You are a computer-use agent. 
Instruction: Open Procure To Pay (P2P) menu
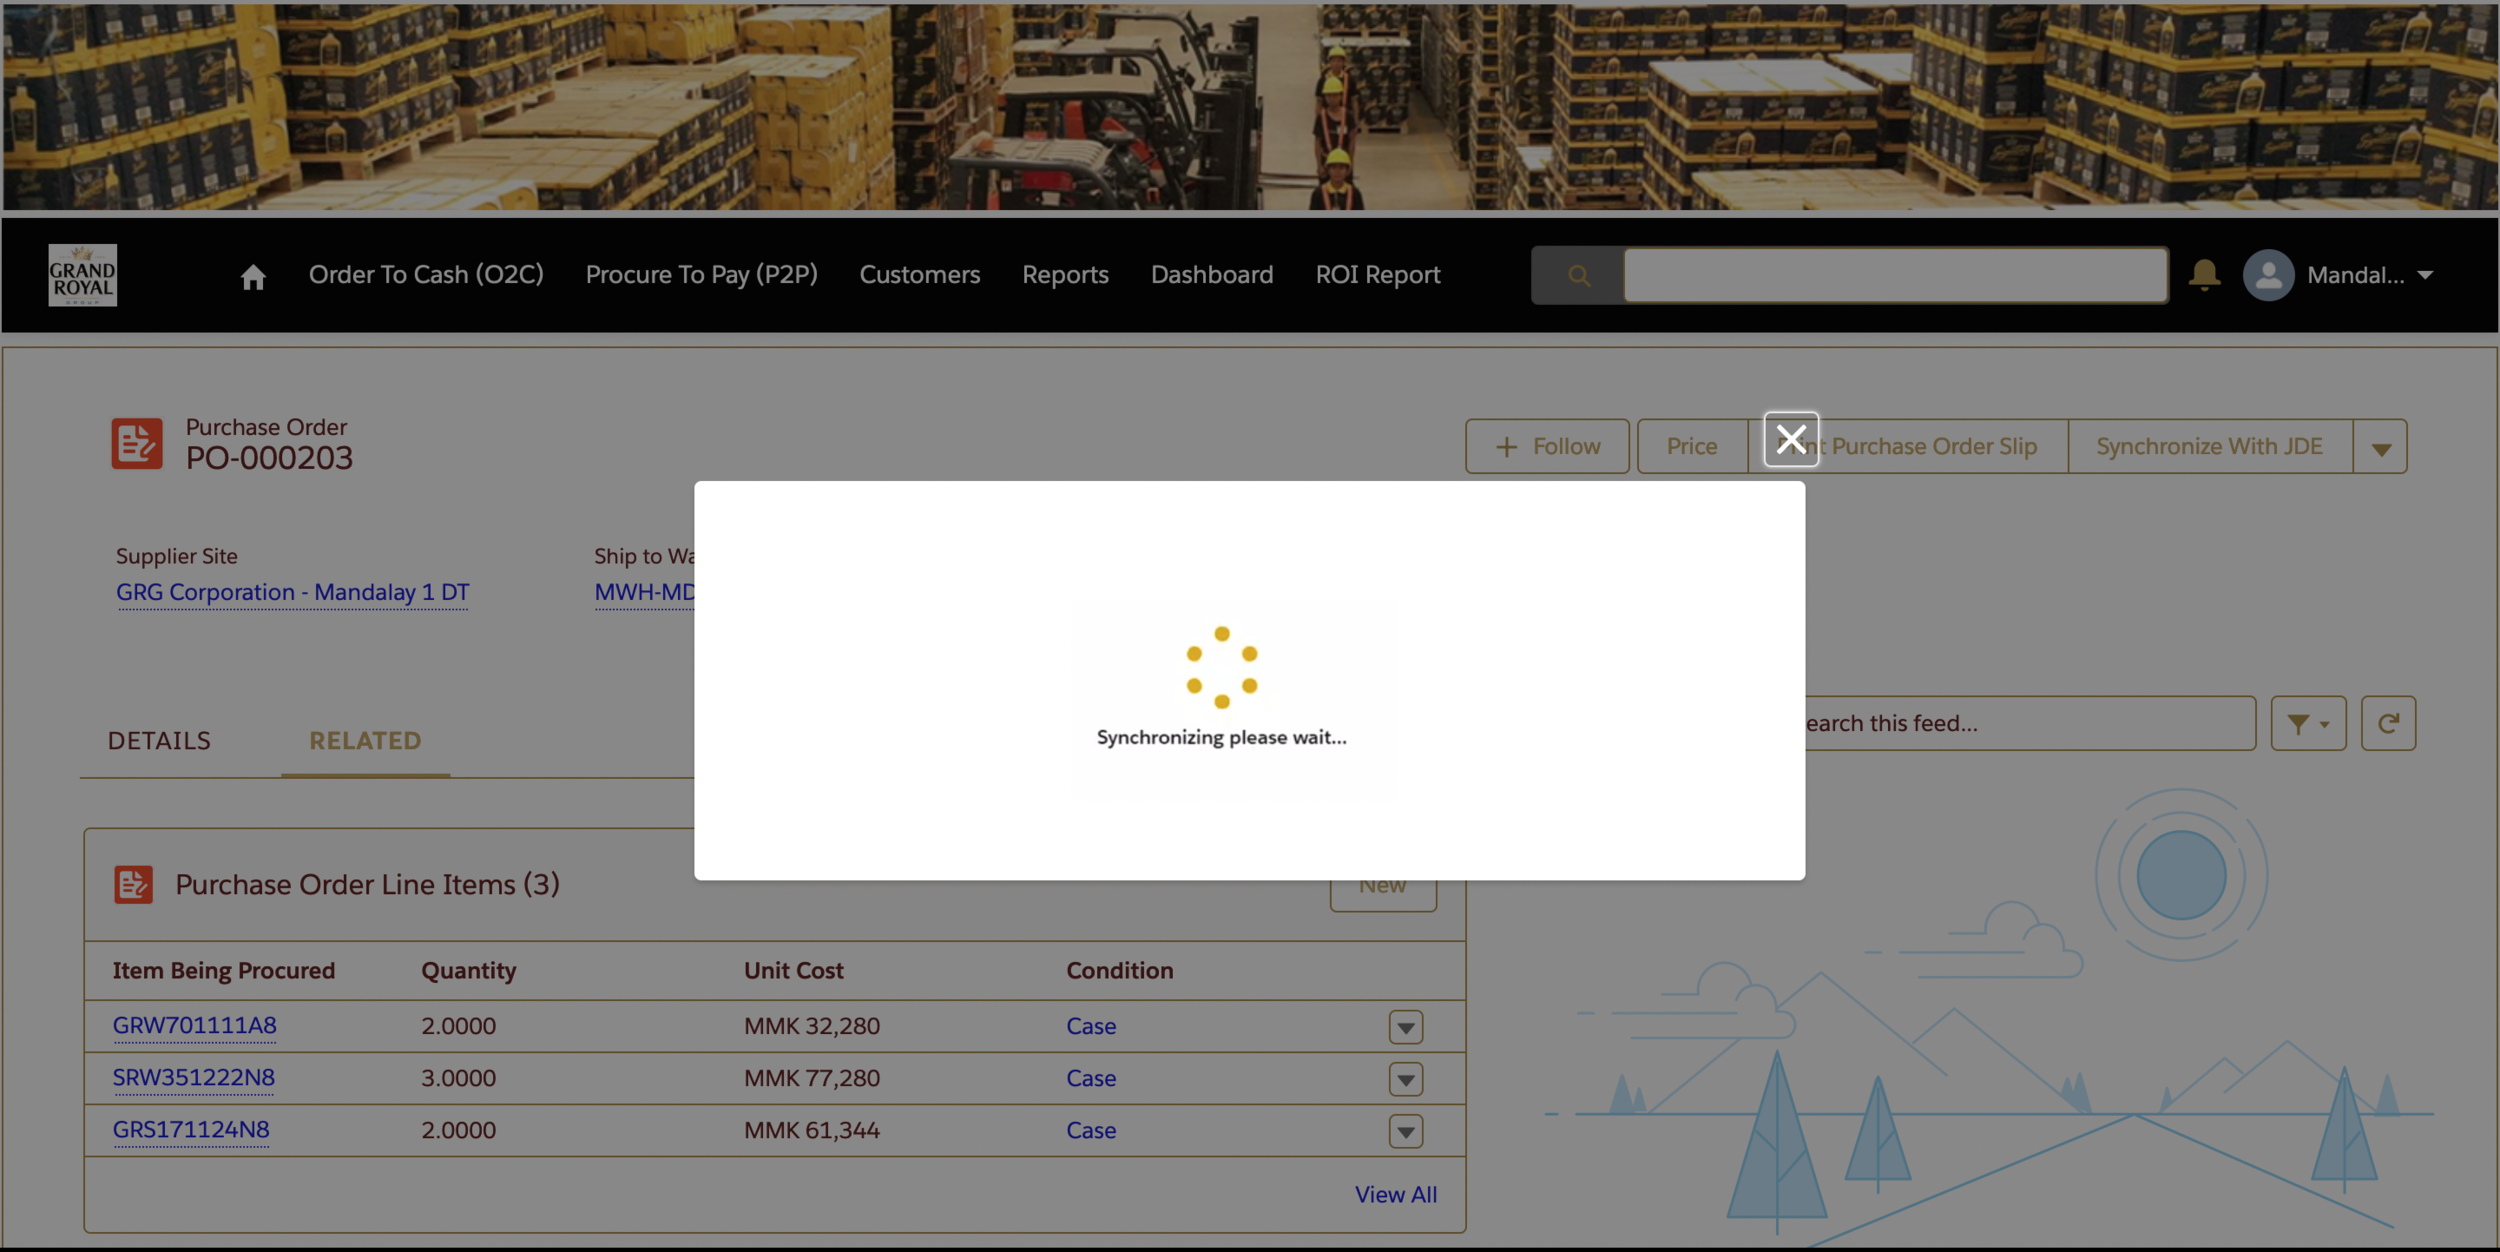click(701, 275)
